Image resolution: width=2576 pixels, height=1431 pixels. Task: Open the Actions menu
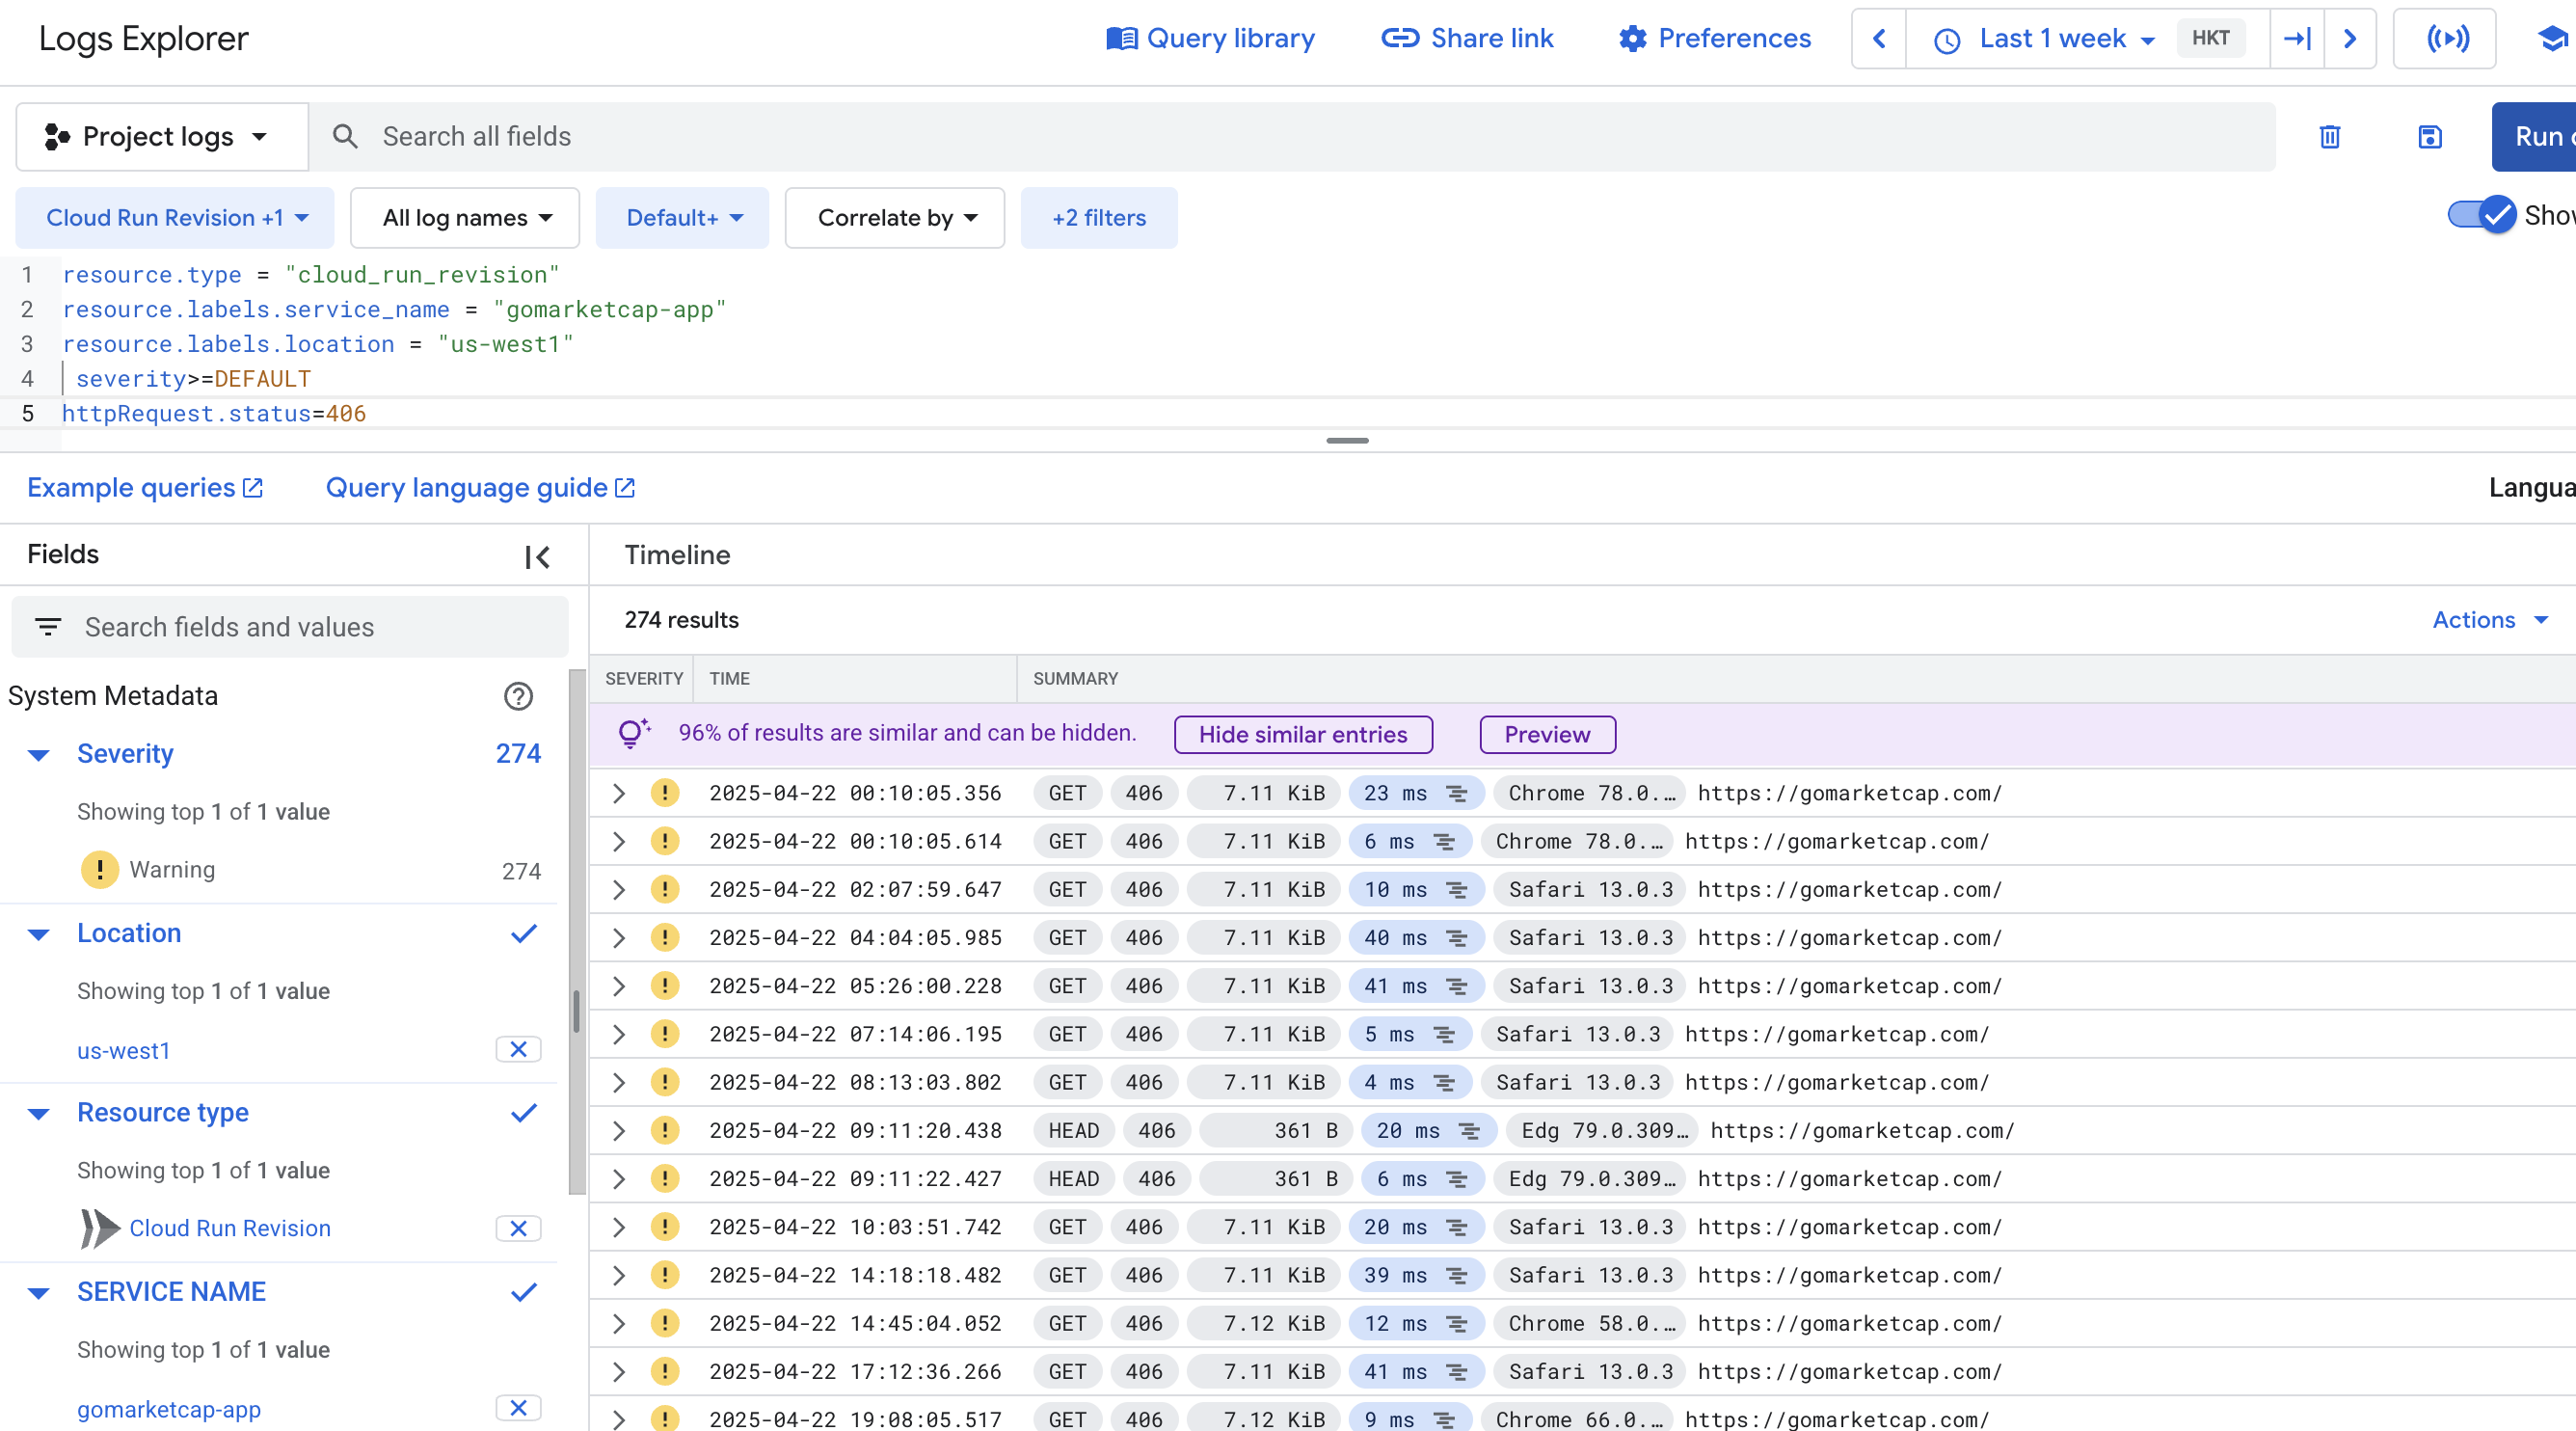click(2490, 620)
